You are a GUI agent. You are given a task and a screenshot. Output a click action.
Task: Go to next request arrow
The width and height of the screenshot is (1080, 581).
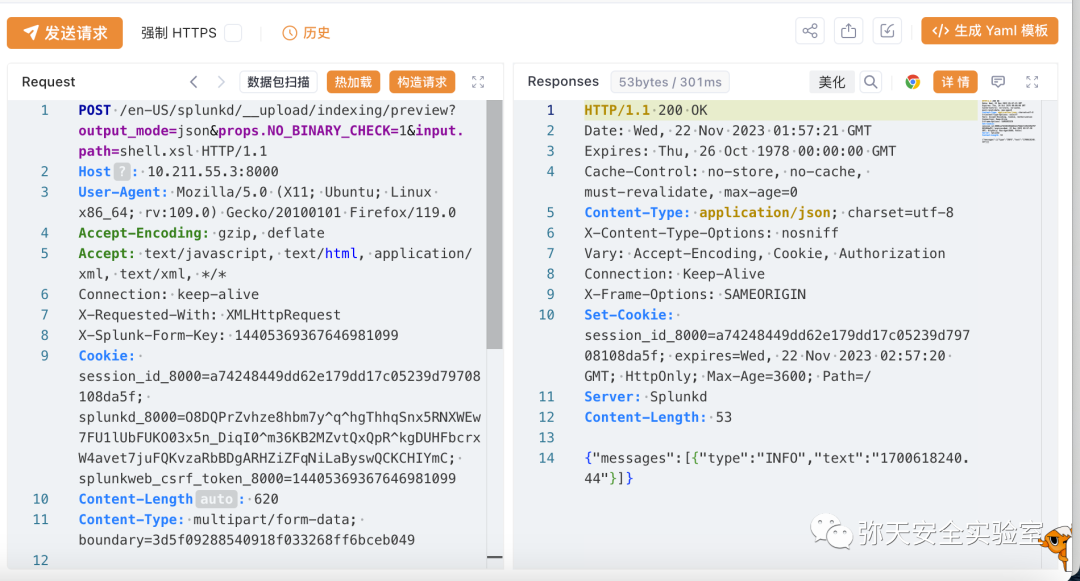(221, 82)
